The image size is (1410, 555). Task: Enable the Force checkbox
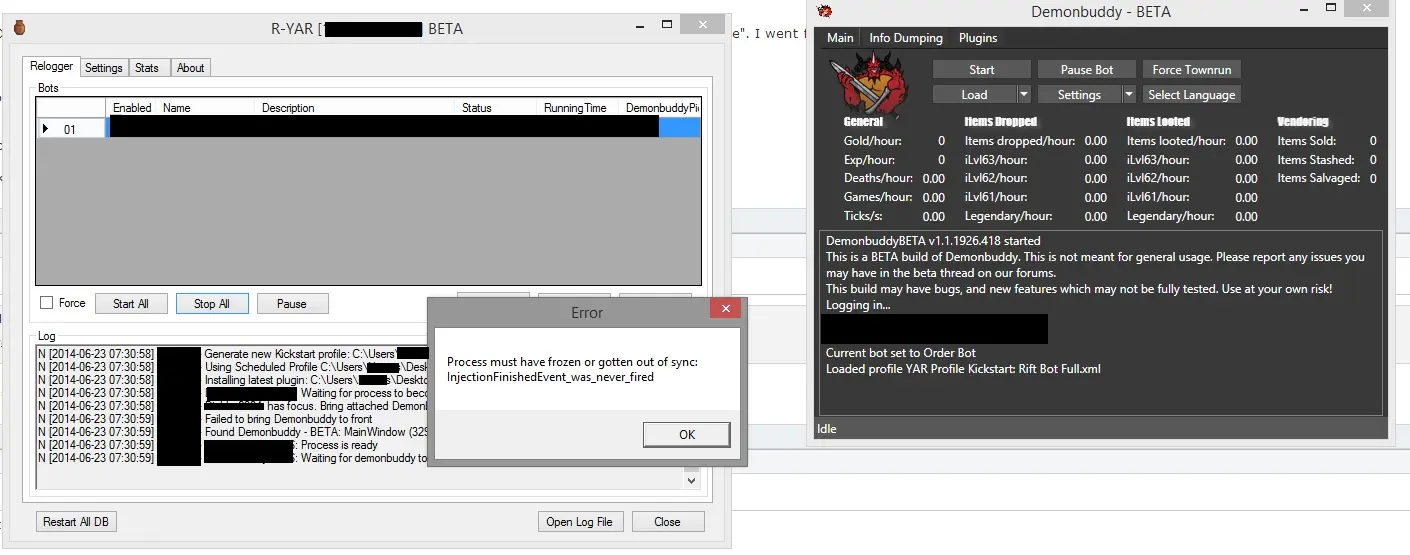tap(46, 303)
